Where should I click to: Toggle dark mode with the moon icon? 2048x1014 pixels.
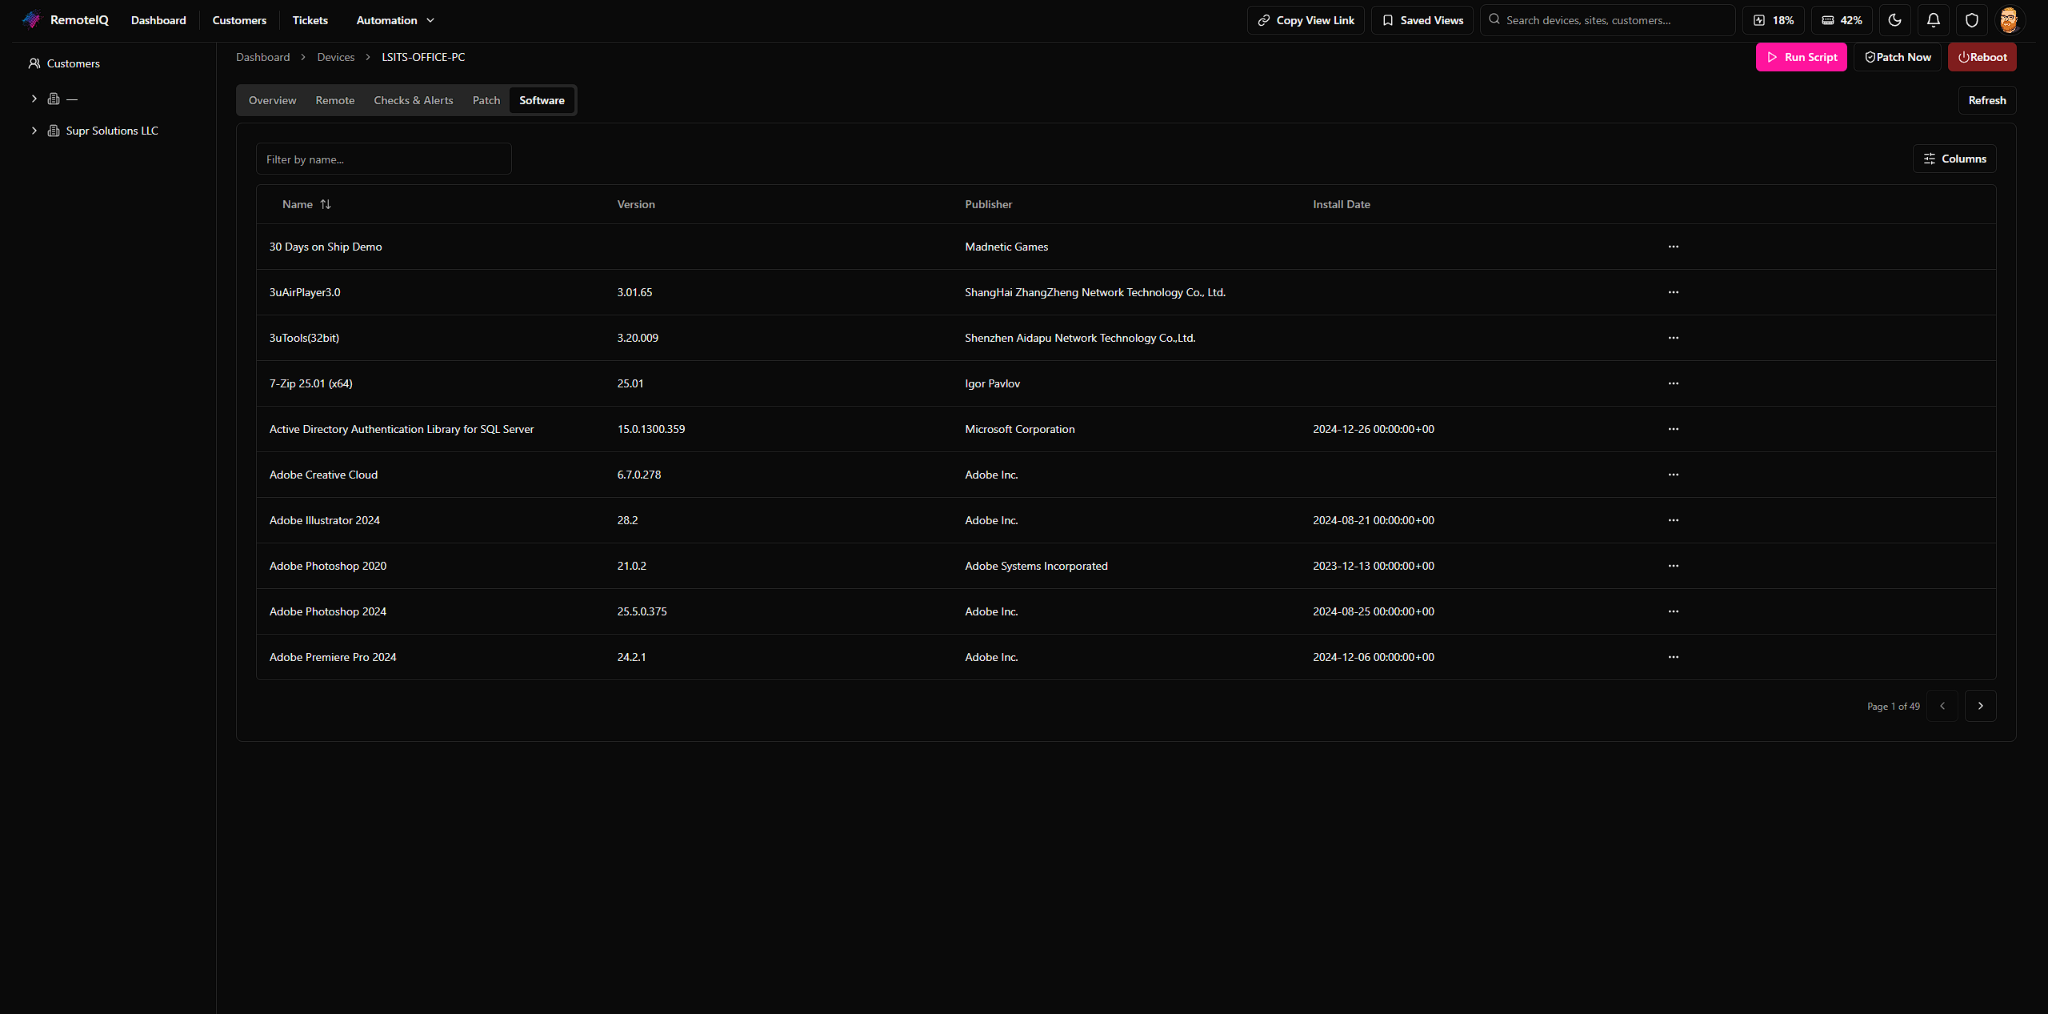point(1895,20)
